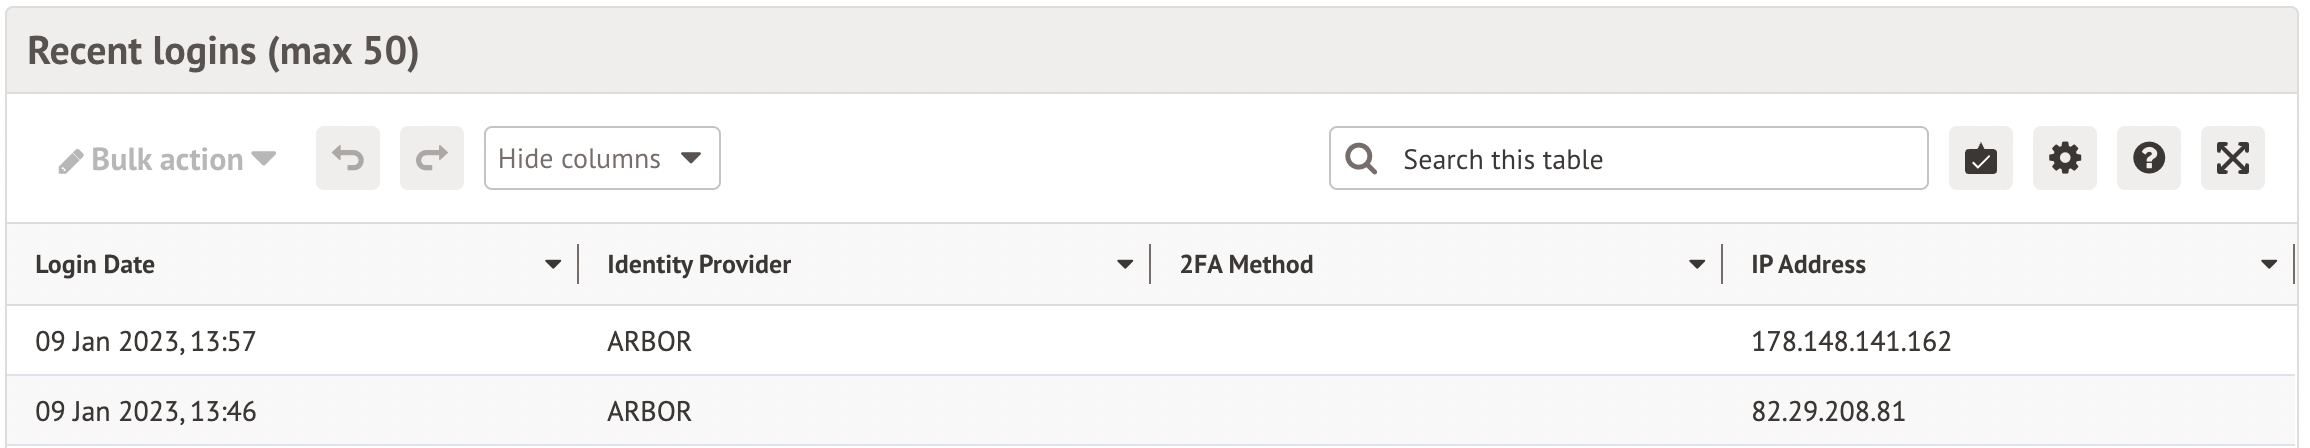The width and height of the screenshot is (2310, 448).
Task: Open IP Address column menu arrow
Action: pyautogui.click(x=2268, y=265)
